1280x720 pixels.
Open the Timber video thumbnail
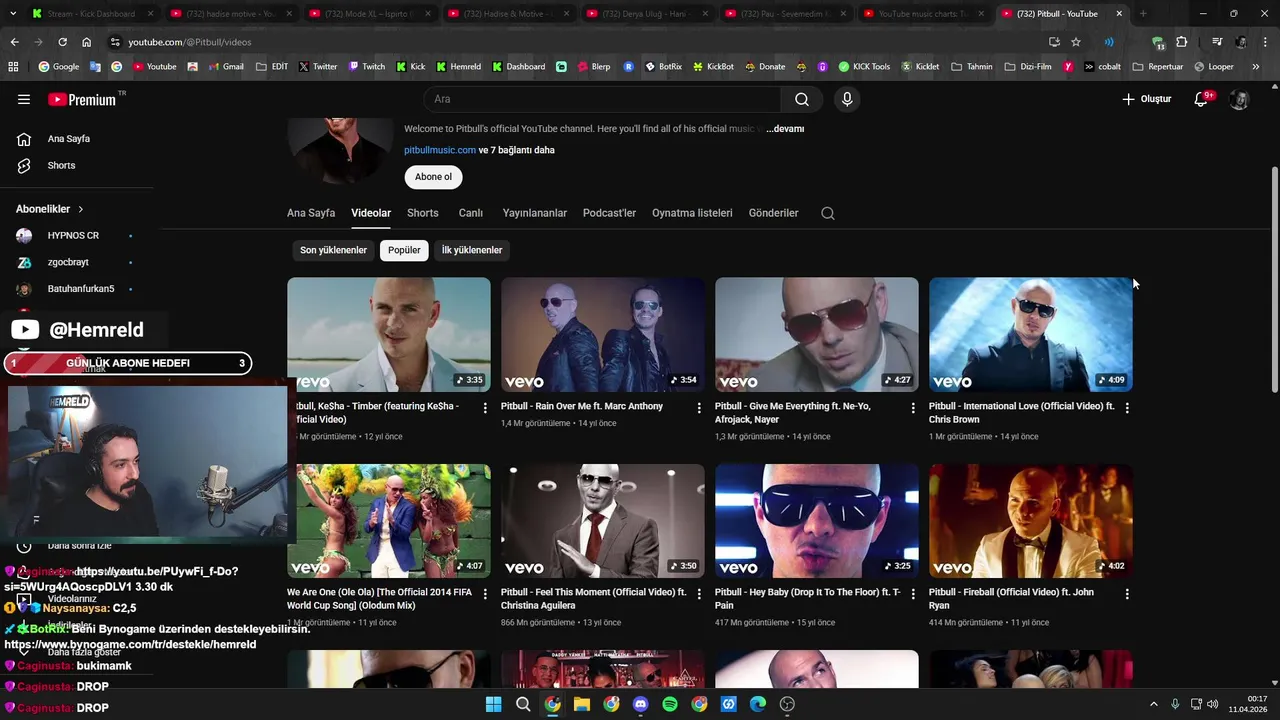[389, 334]
